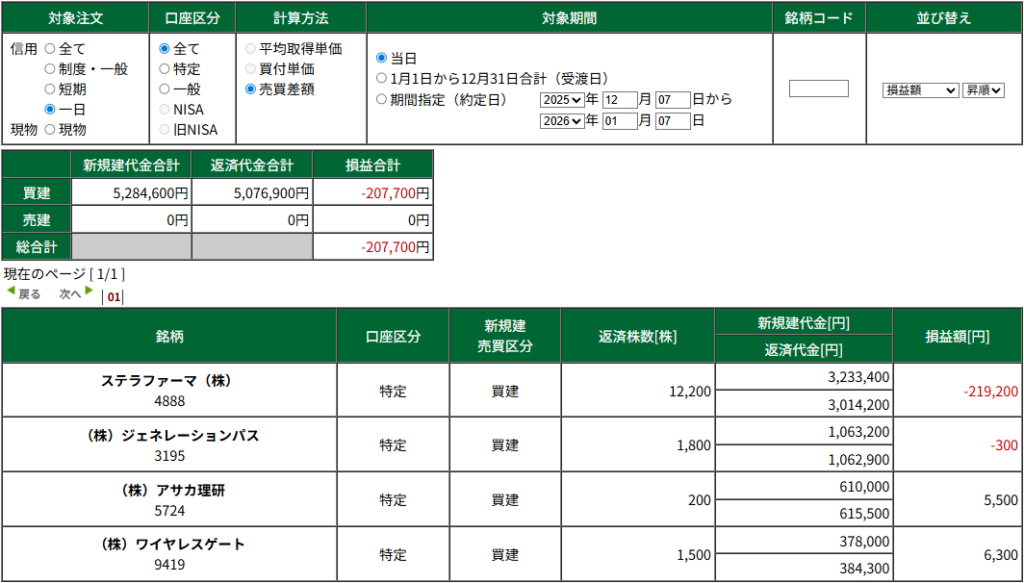The image size is (1024, 583).
Task: Select 特定 account type radio
Action: tap(165, 69)
